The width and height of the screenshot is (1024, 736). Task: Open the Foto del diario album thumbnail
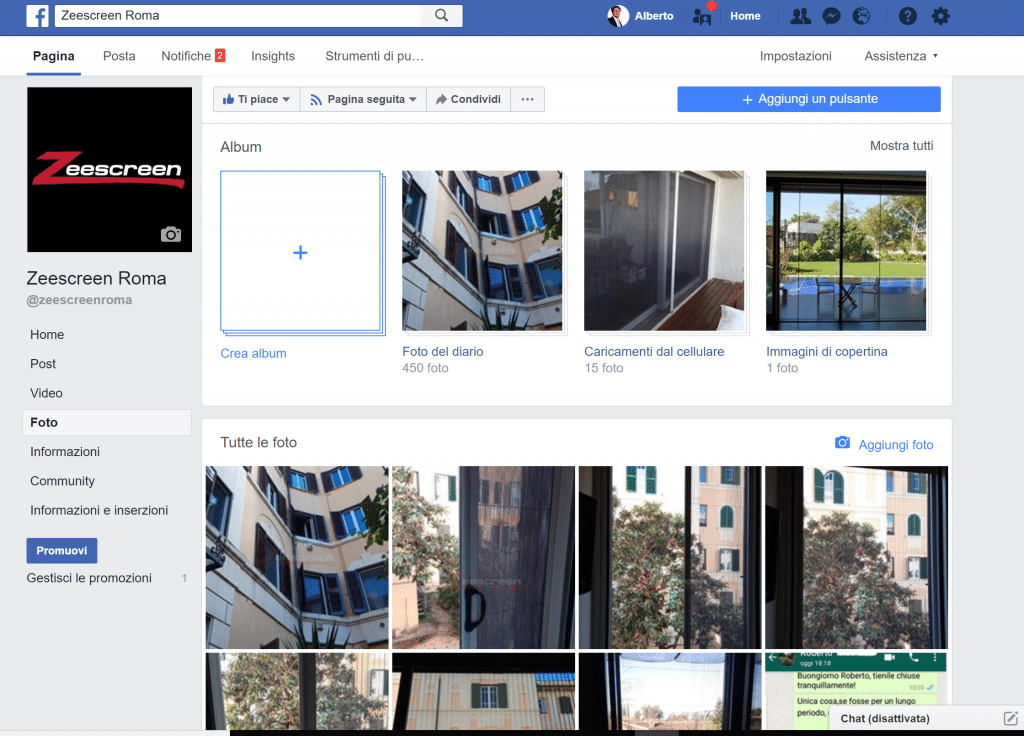click(482, 251)
